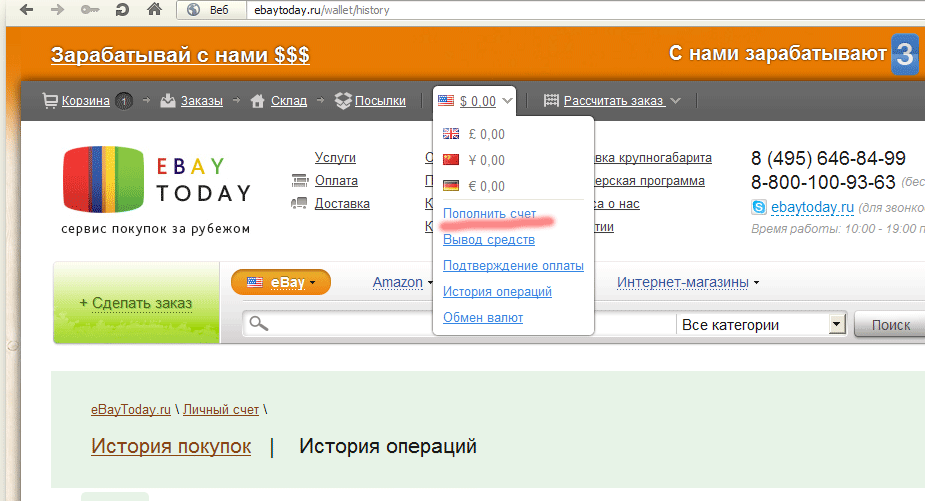This screenshot has height=501, width=925.
Task: Click the browser forward arrow
Action: 57,9
